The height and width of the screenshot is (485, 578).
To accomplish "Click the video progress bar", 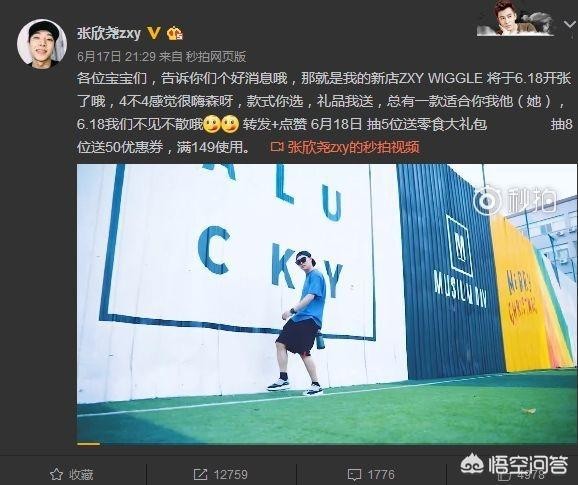I will pos(327,444).
